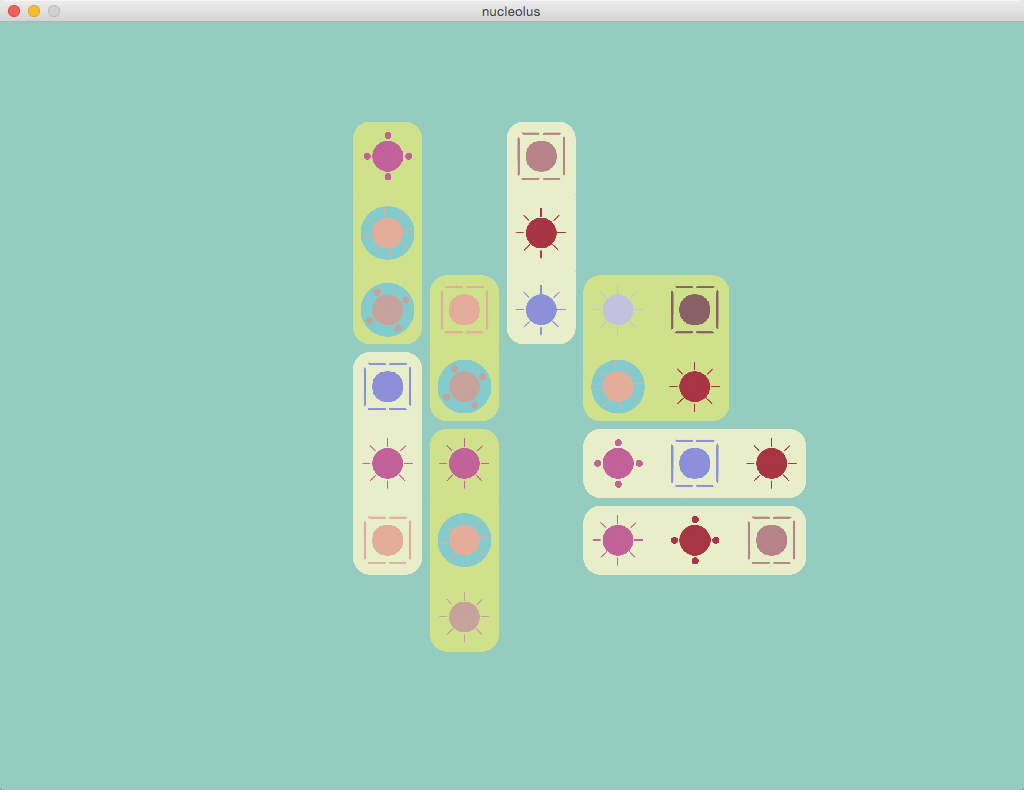Click the blue bracketed circle between two red-toned circles
The width and height of the screenshot is (1024, 790).
695,463
